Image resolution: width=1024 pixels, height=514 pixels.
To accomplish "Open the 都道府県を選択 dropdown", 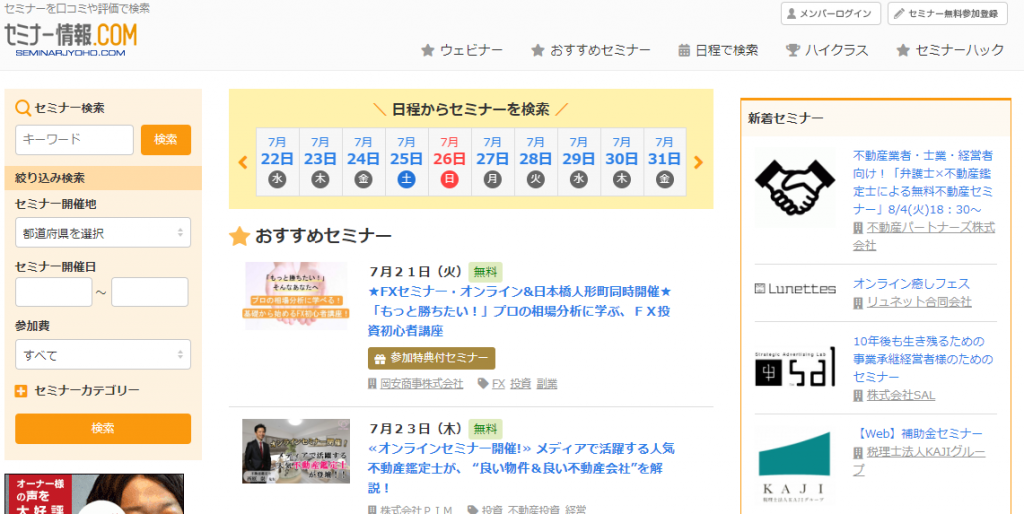I will [103, 233].
